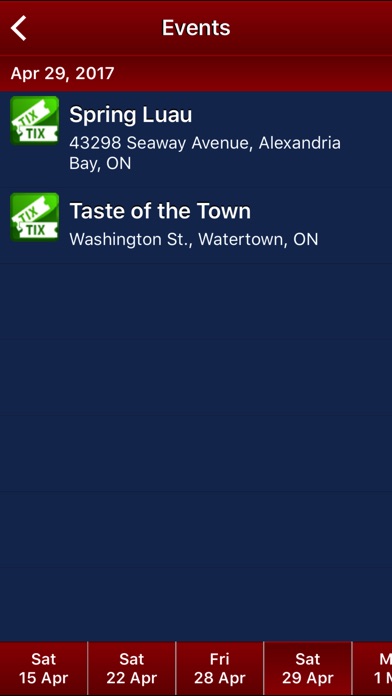Select the Sat 29 Apr date tab

pos(308,668)
